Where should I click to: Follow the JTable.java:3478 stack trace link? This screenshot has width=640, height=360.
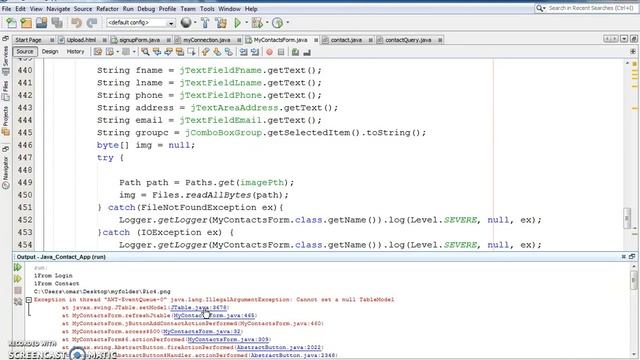coord(199,308)
